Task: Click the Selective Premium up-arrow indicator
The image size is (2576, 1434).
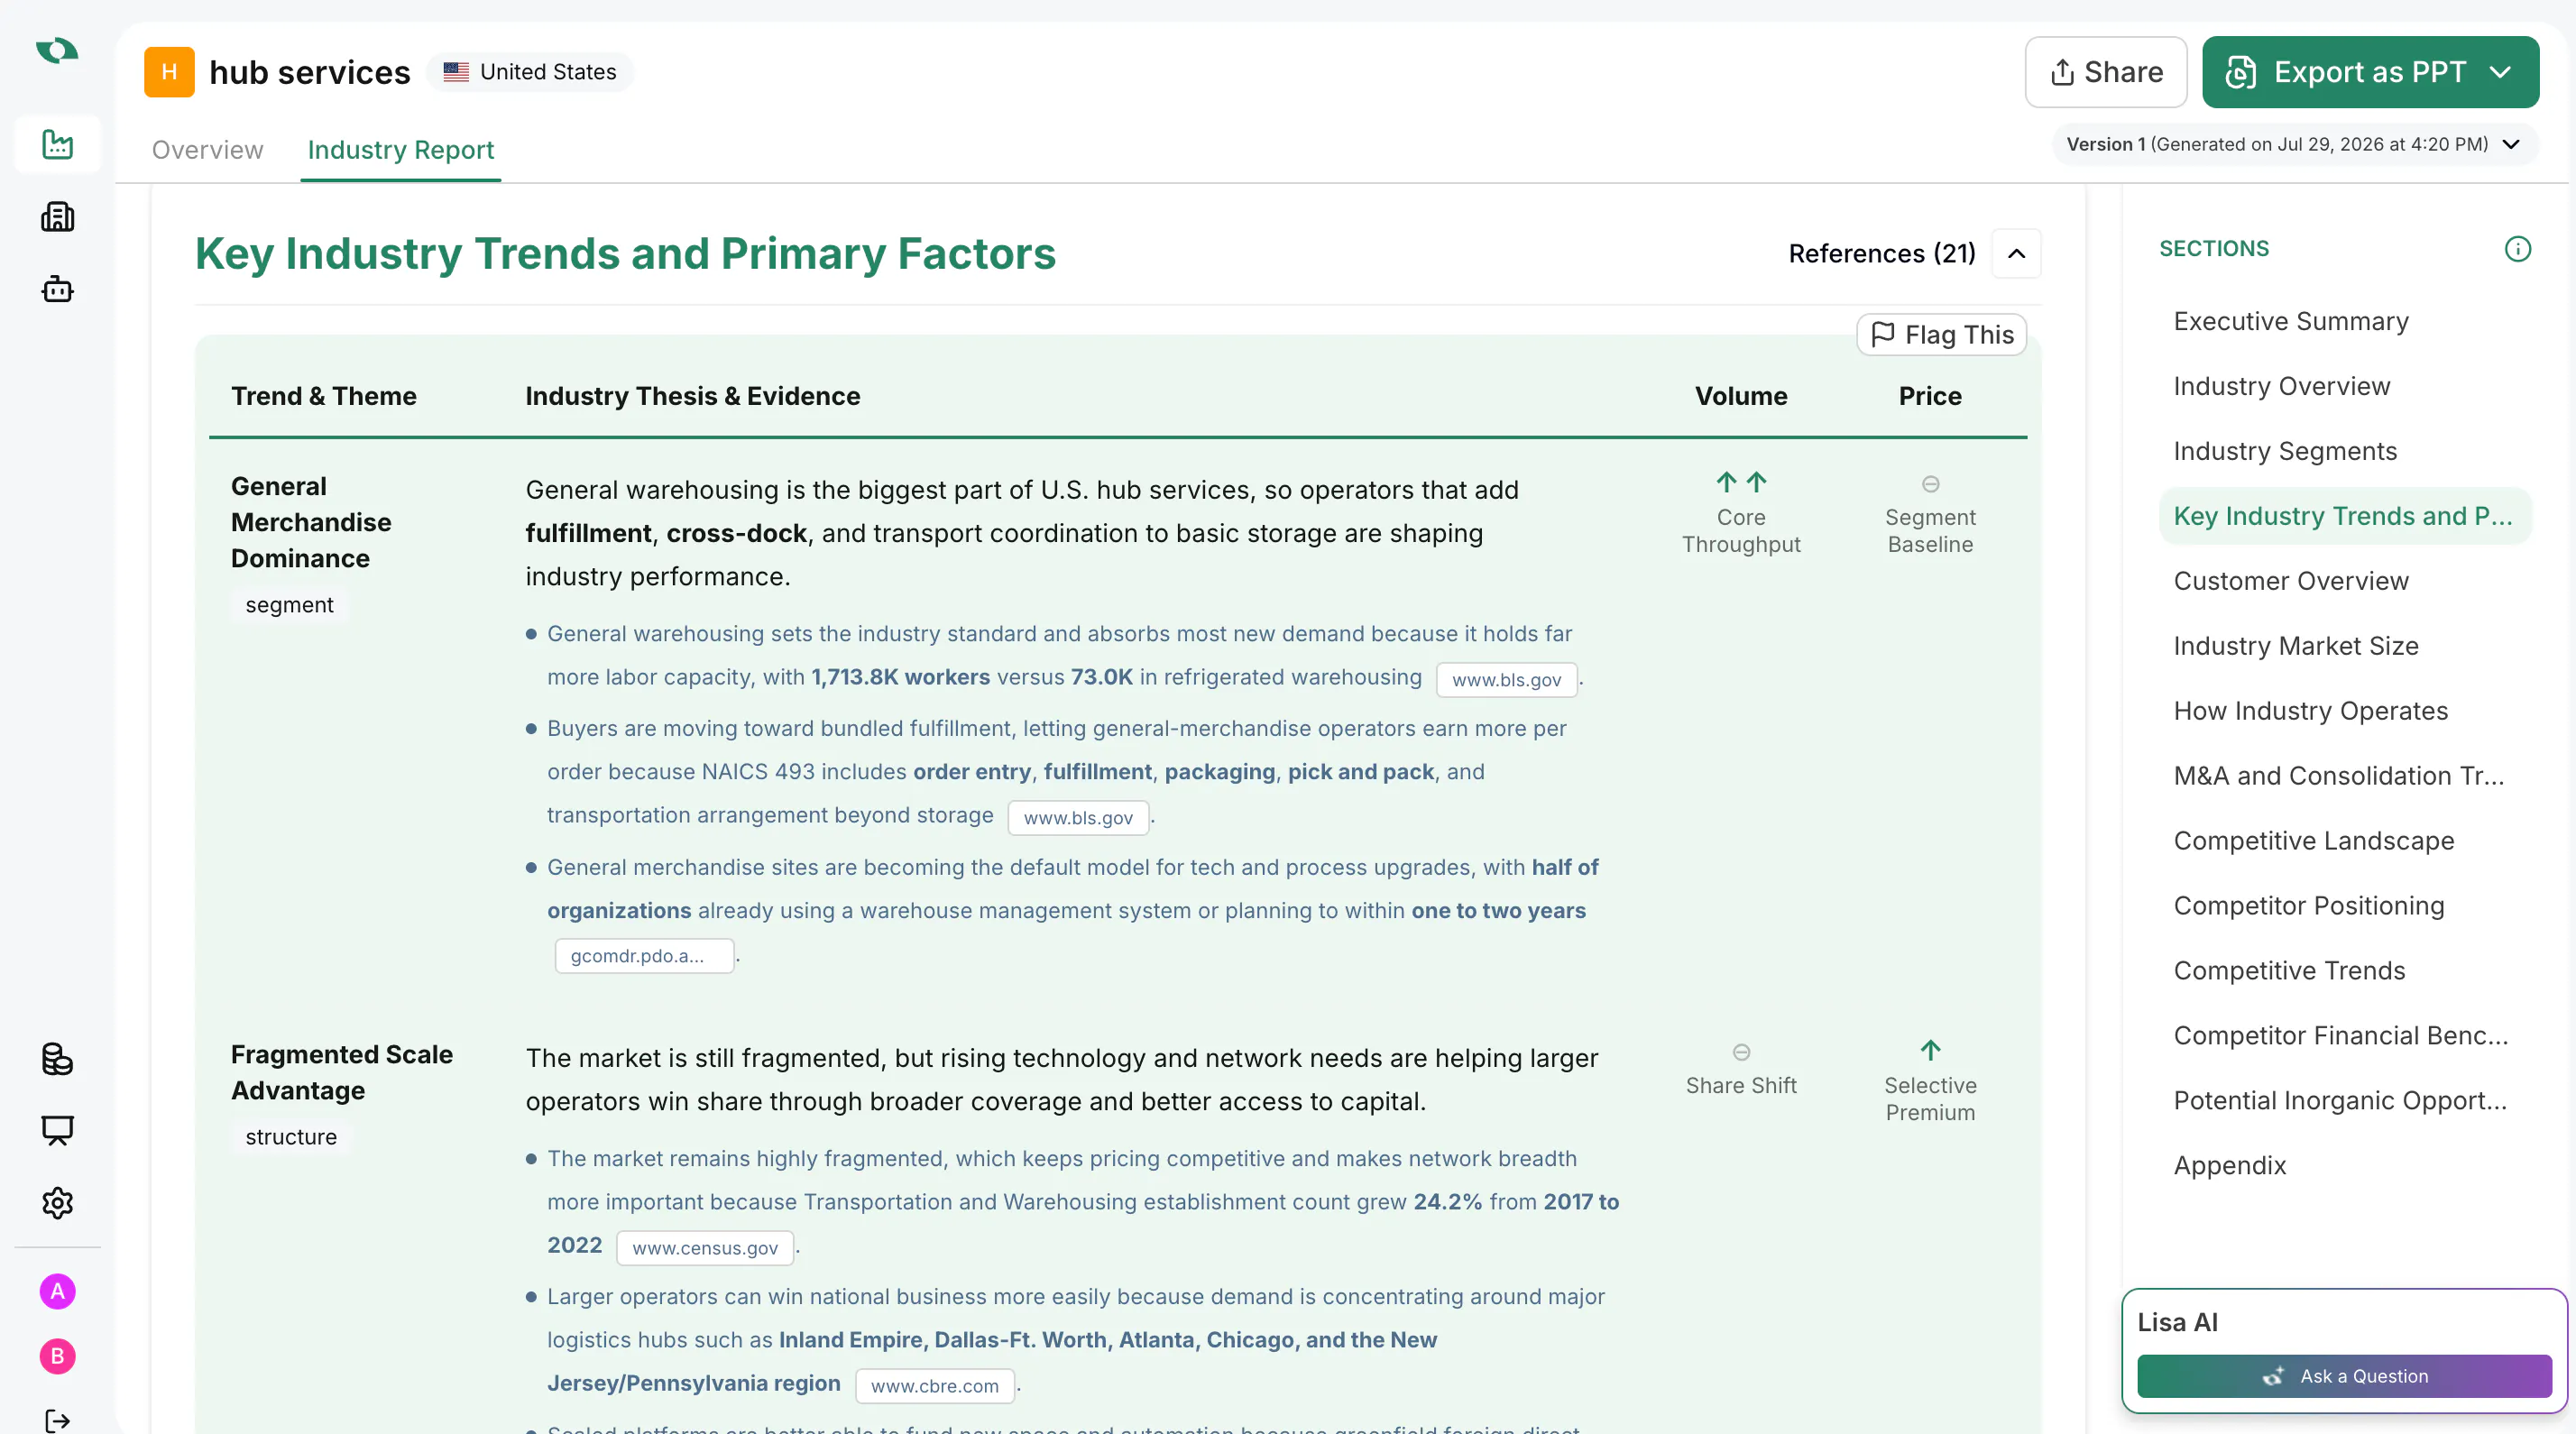Action: click(x=1930, y=1051)
